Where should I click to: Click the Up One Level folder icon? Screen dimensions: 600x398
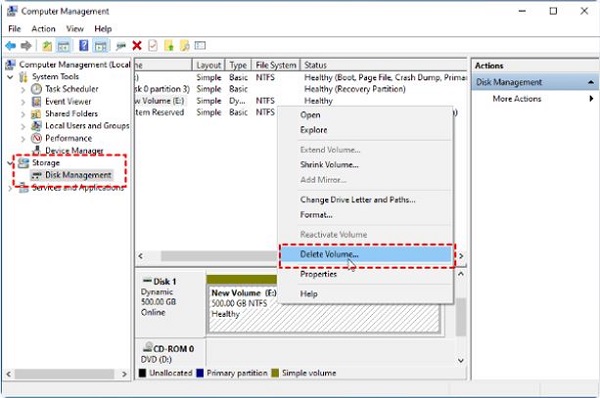pos(47,46)
